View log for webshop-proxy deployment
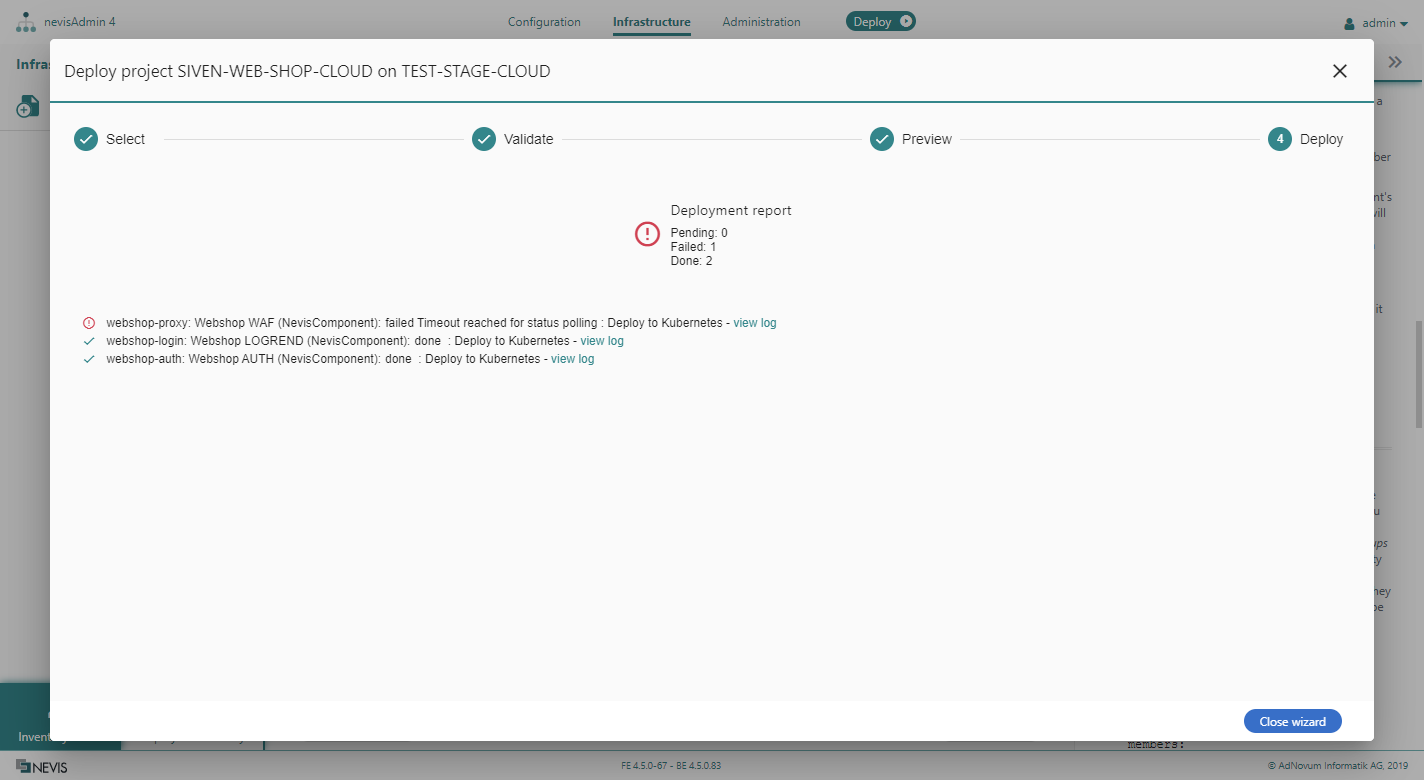 (755, 323)
